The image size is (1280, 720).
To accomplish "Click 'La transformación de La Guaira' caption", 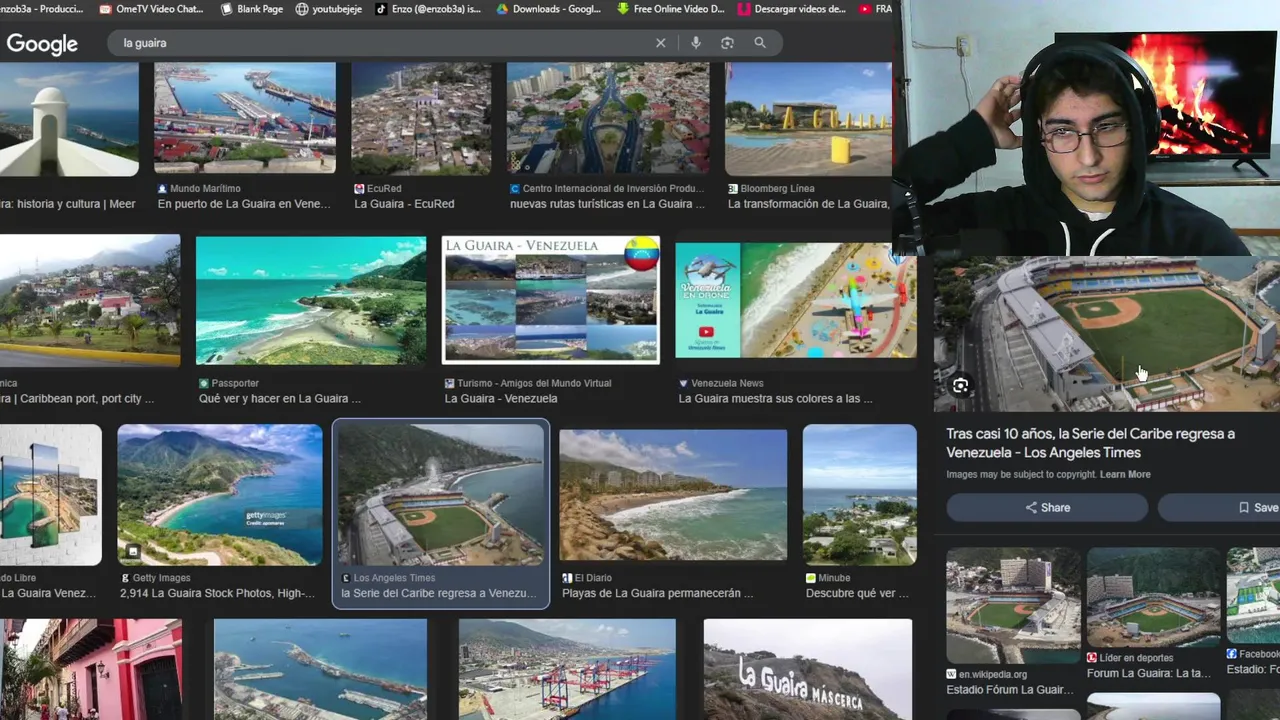I will [x=808, y=204].
